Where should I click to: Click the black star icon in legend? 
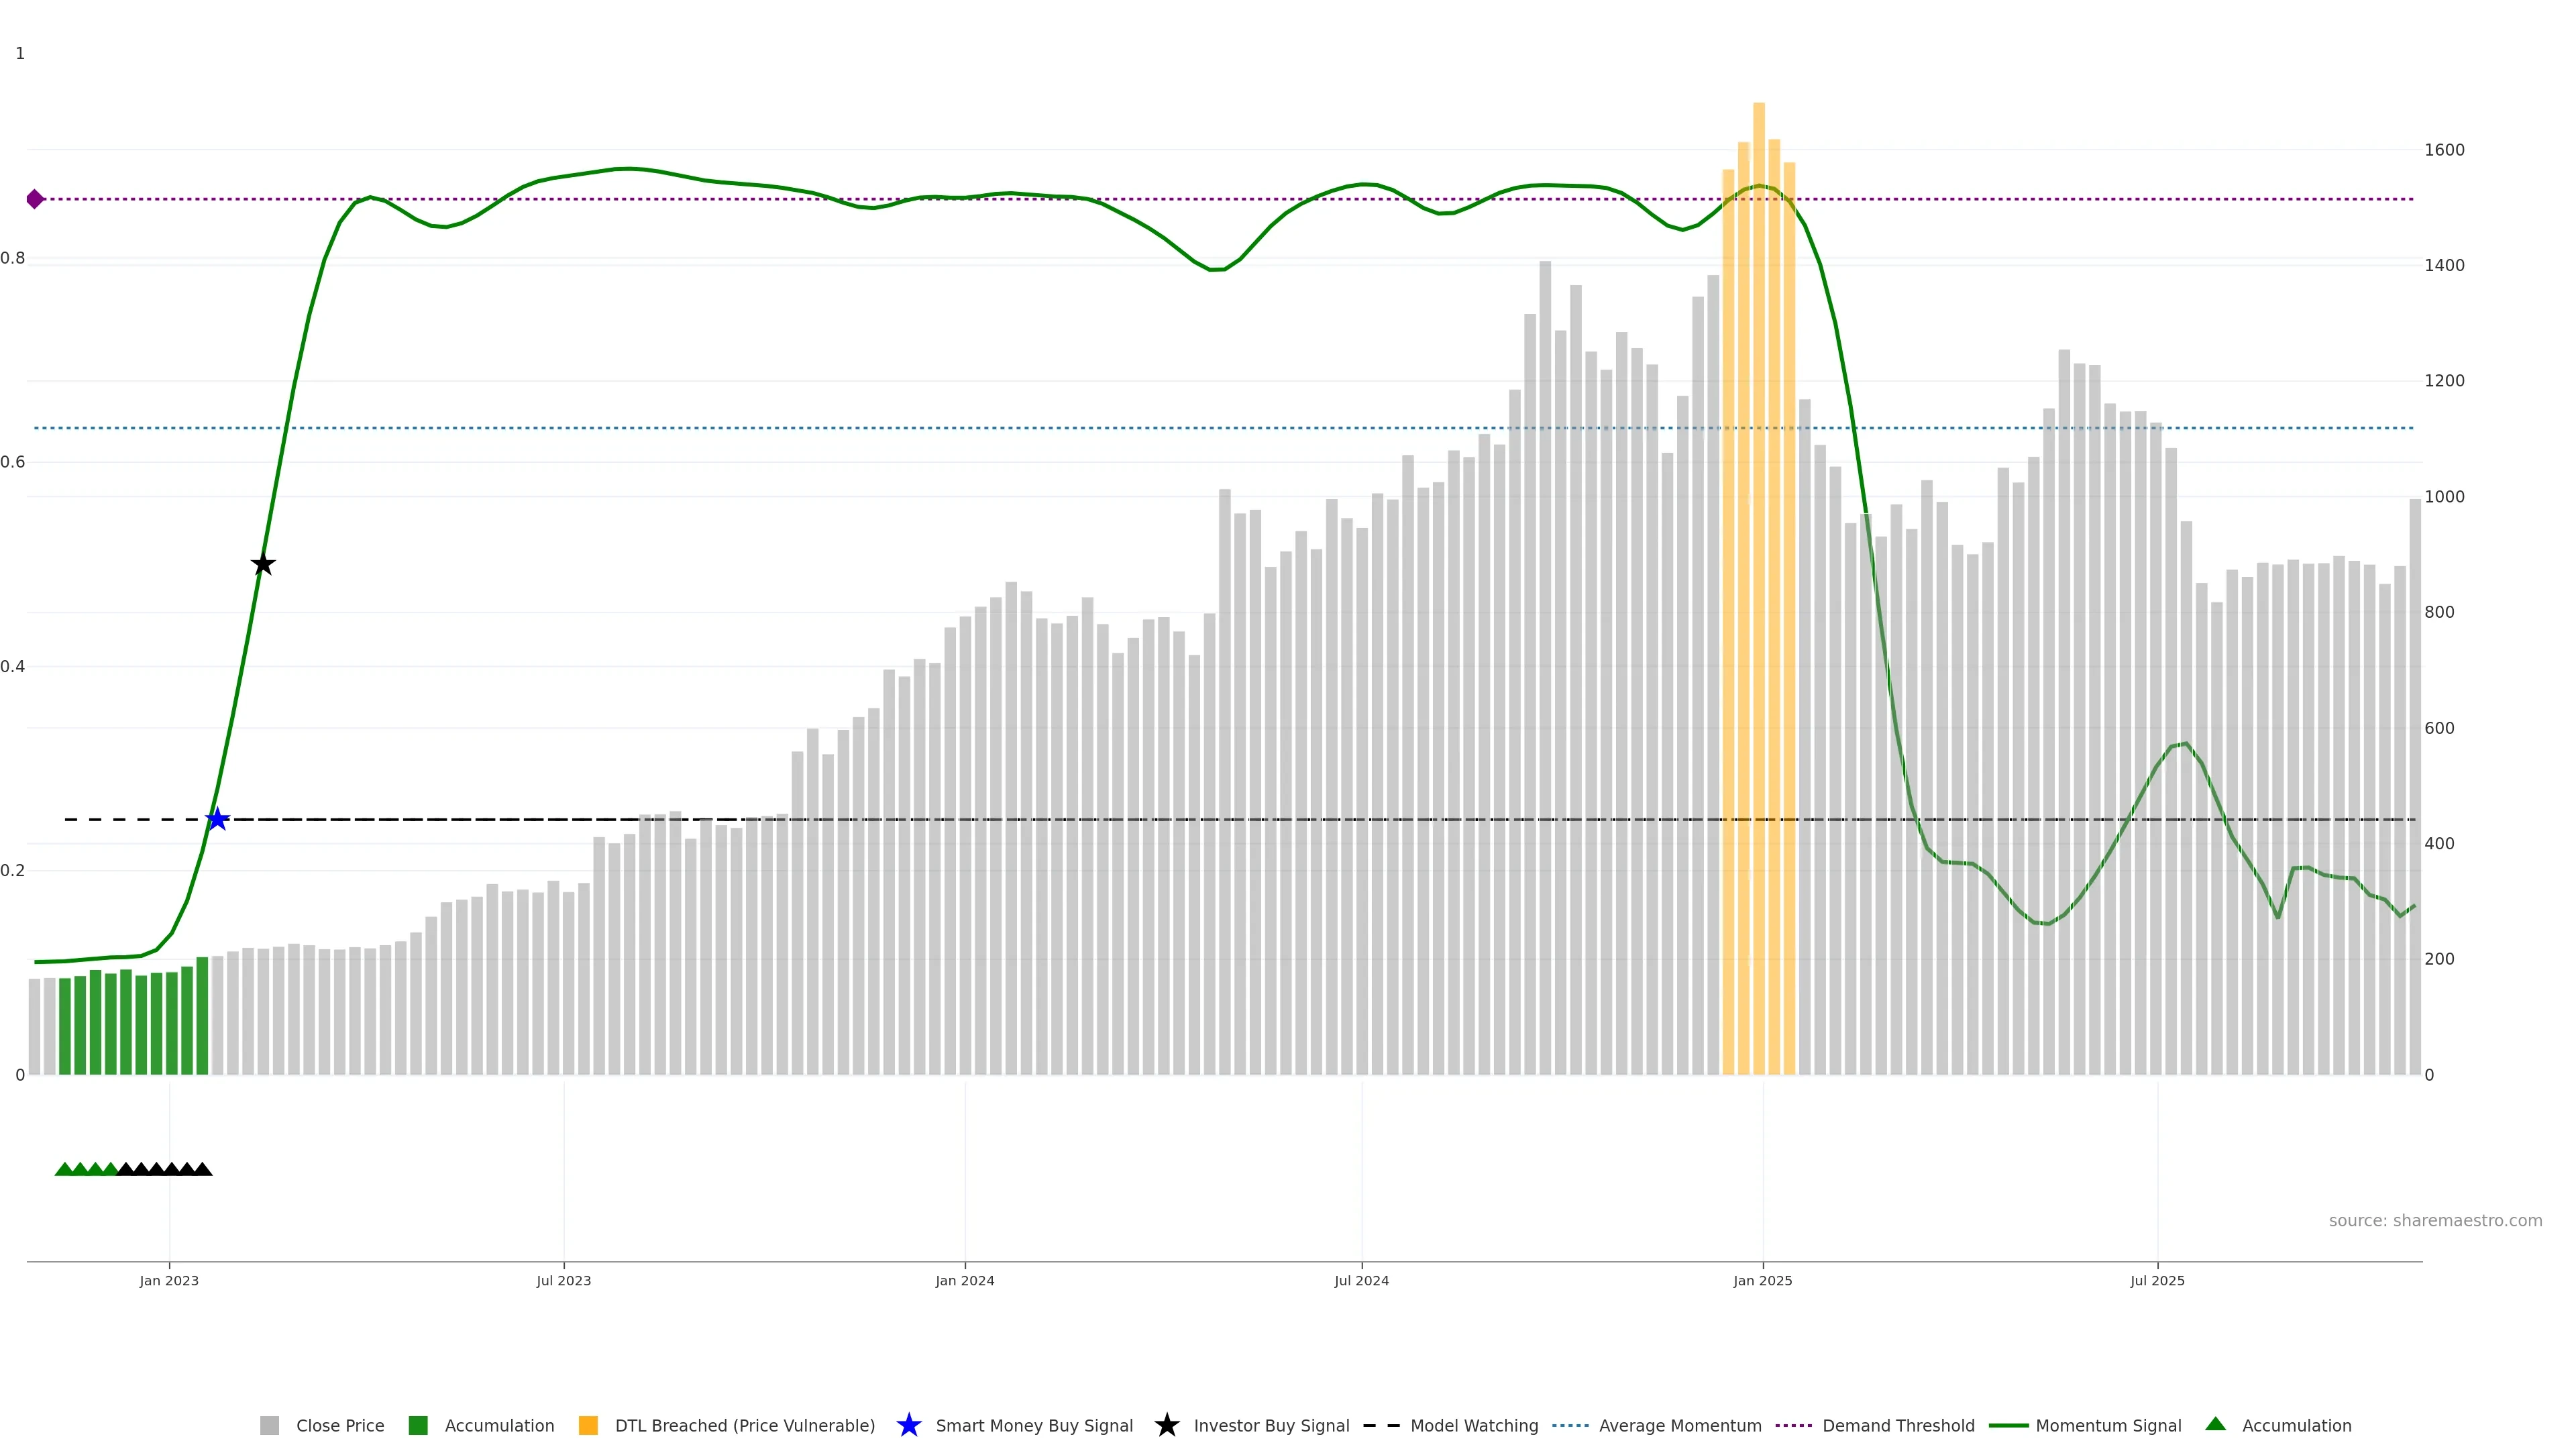(x=1166, y=1425)
